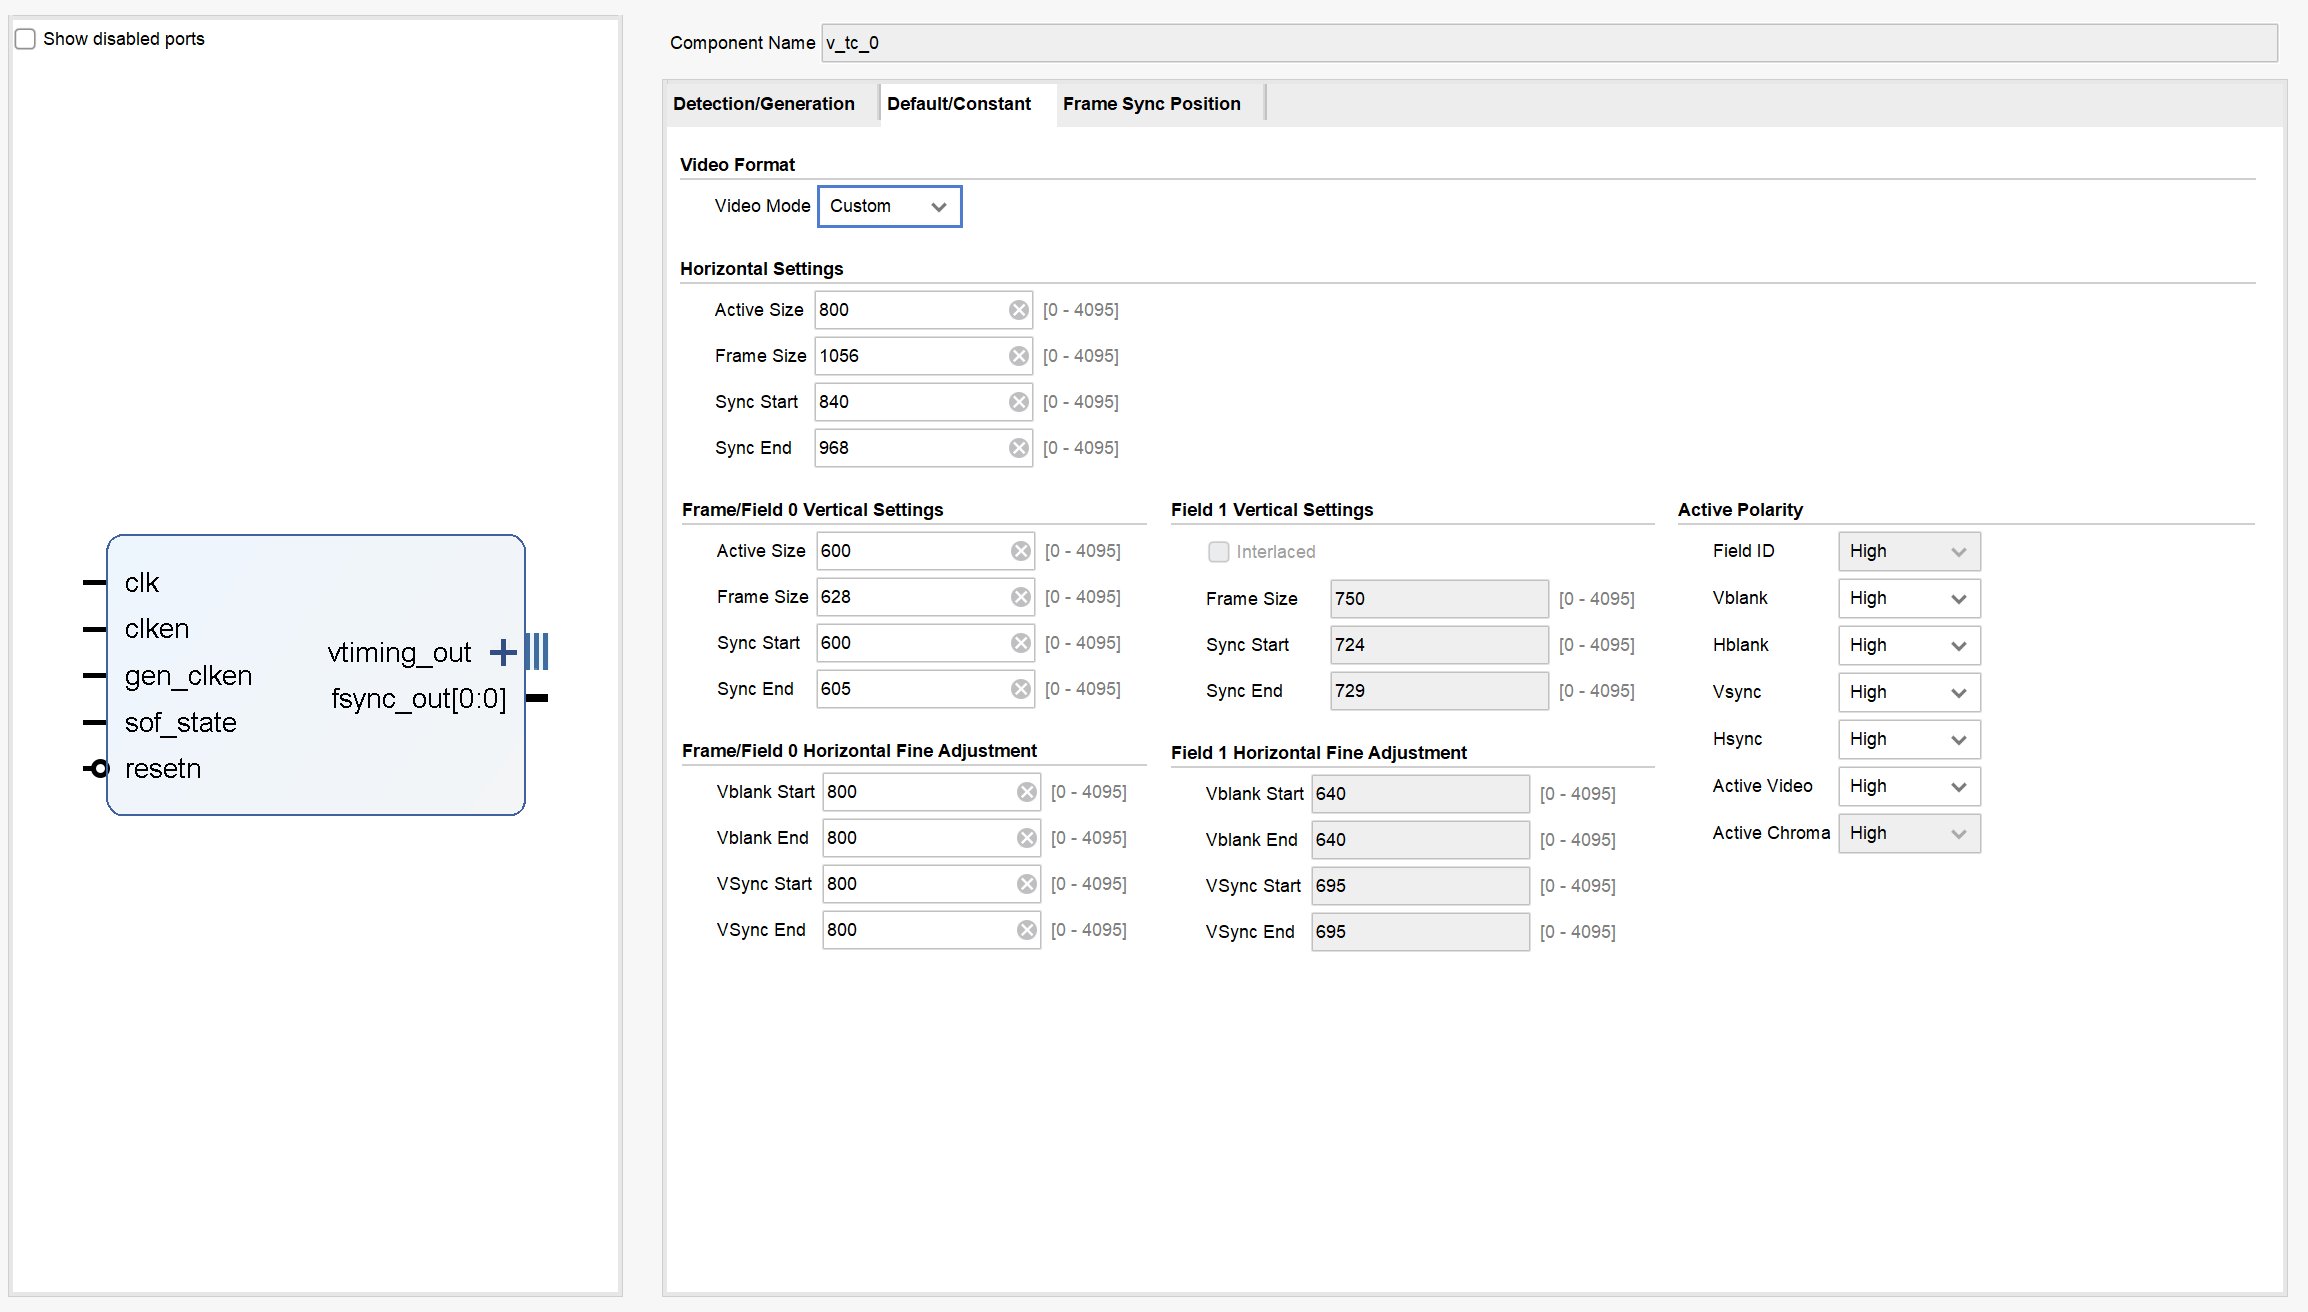Open the Hblank polarity dropdown

pos(1908,646)
